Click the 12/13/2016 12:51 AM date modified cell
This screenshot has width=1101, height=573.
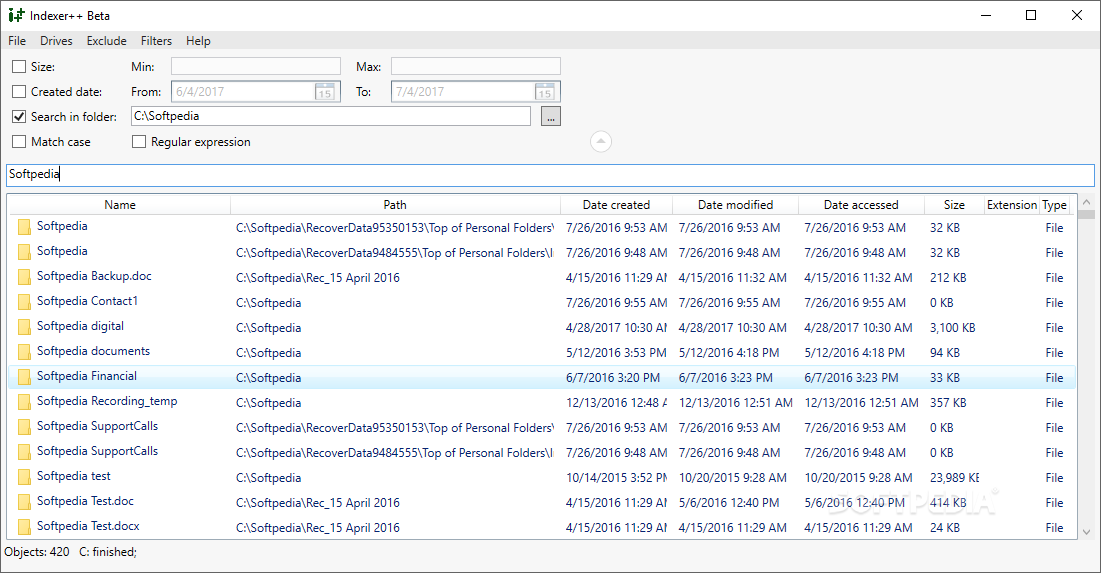(735, 402)
